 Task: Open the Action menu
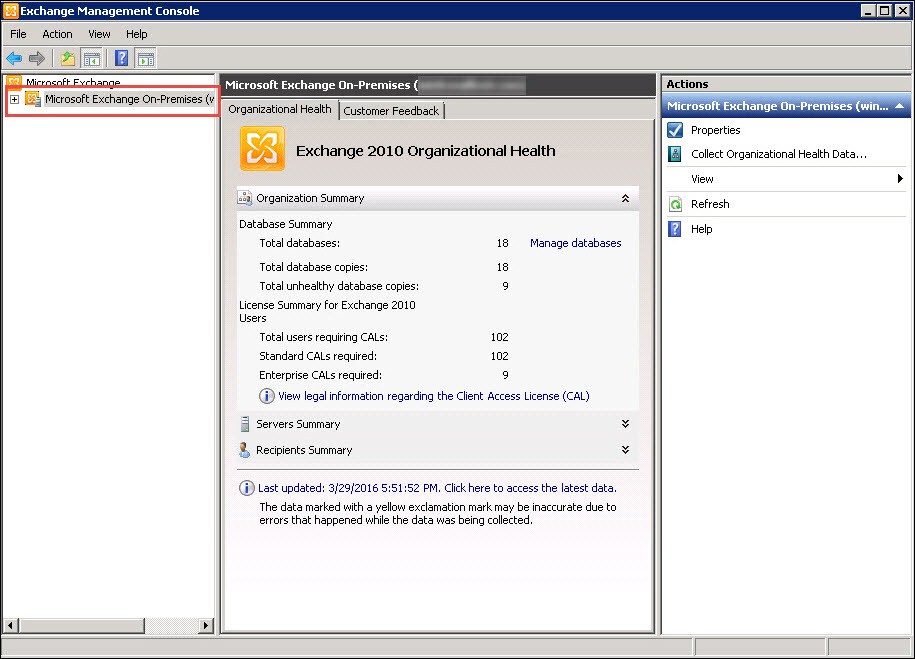[57, 34]
